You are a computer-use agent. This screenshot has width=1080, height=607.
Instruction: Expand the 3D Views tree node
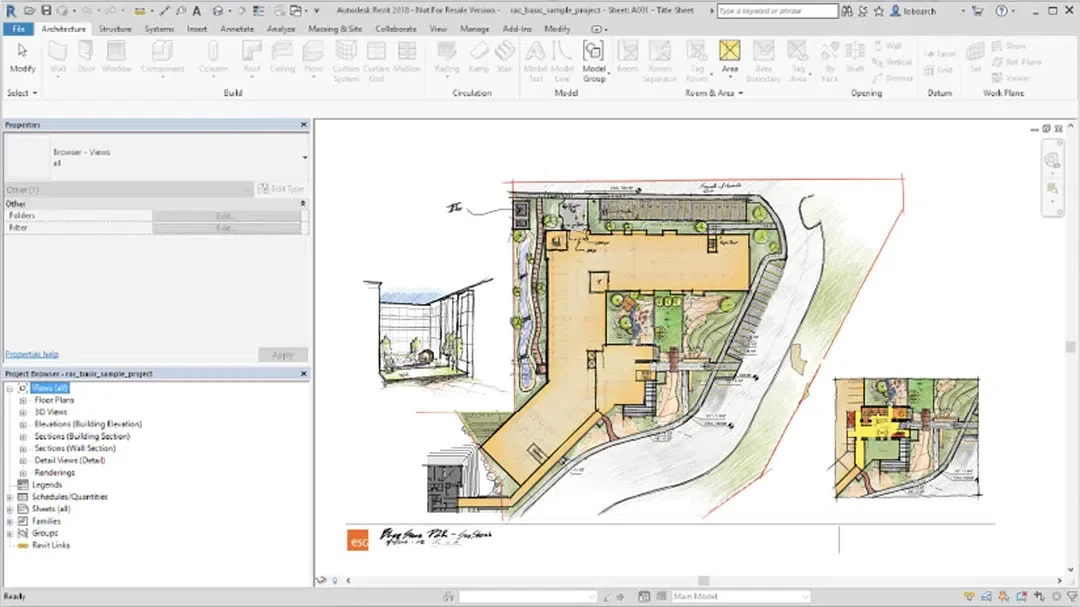pyautogui.click(x=23, y=412)
